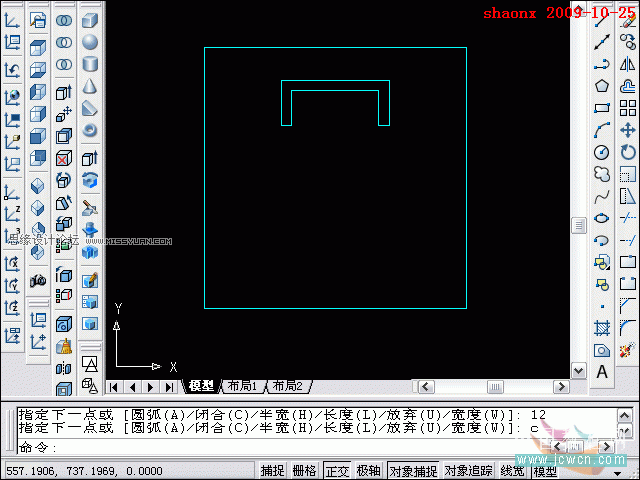
Task: Select the Mirror modify tool
Action: [x=628, y=64]
